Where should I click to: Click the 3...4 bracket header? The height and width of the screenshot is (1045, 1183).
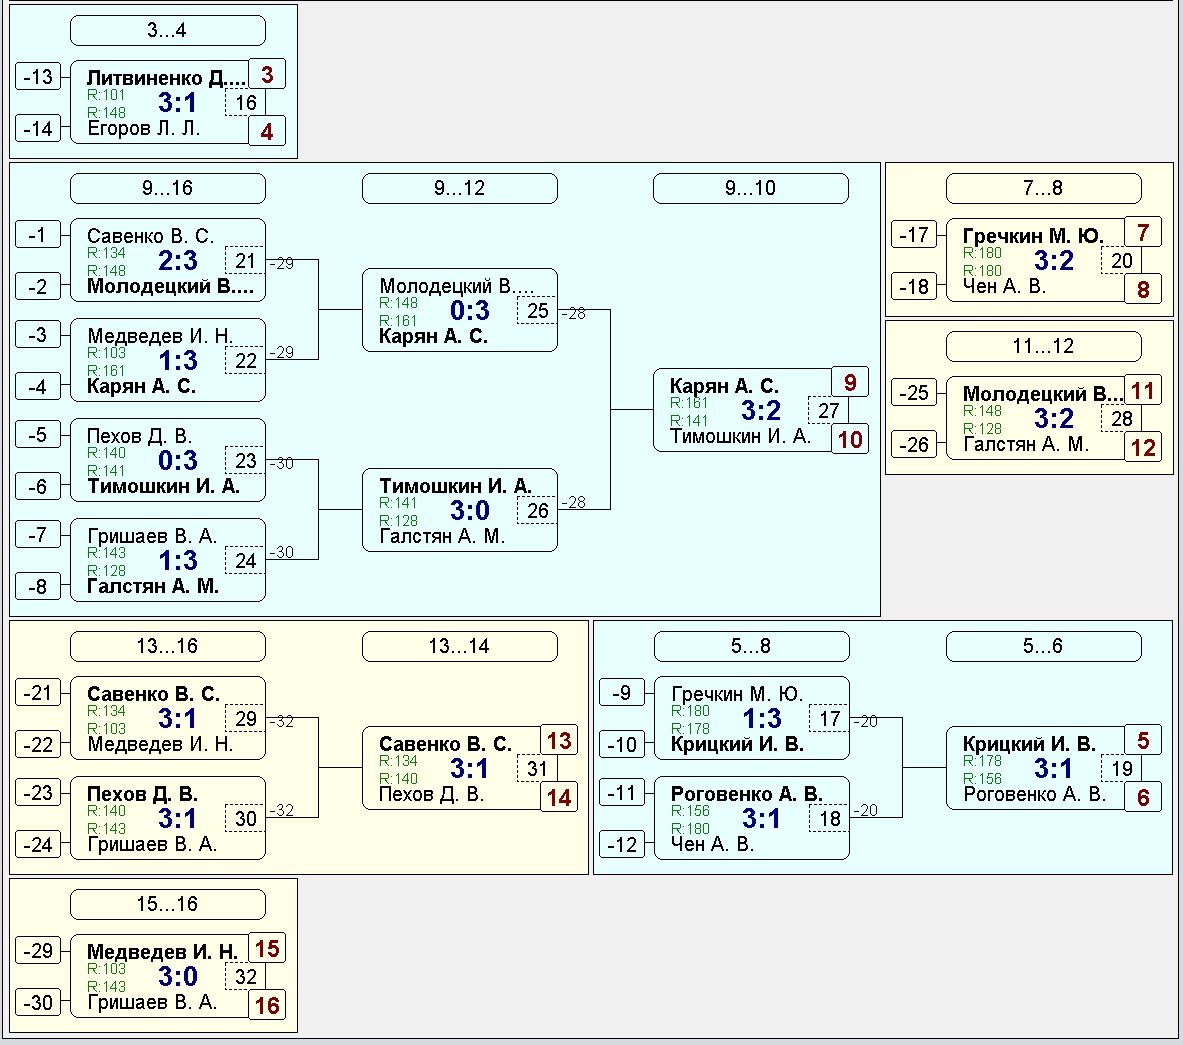coord(167,30)
